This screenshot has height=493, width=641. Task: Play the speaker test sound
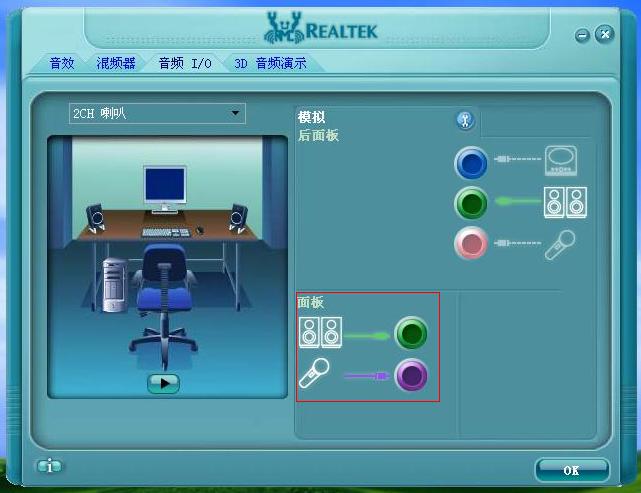[163, 382]
